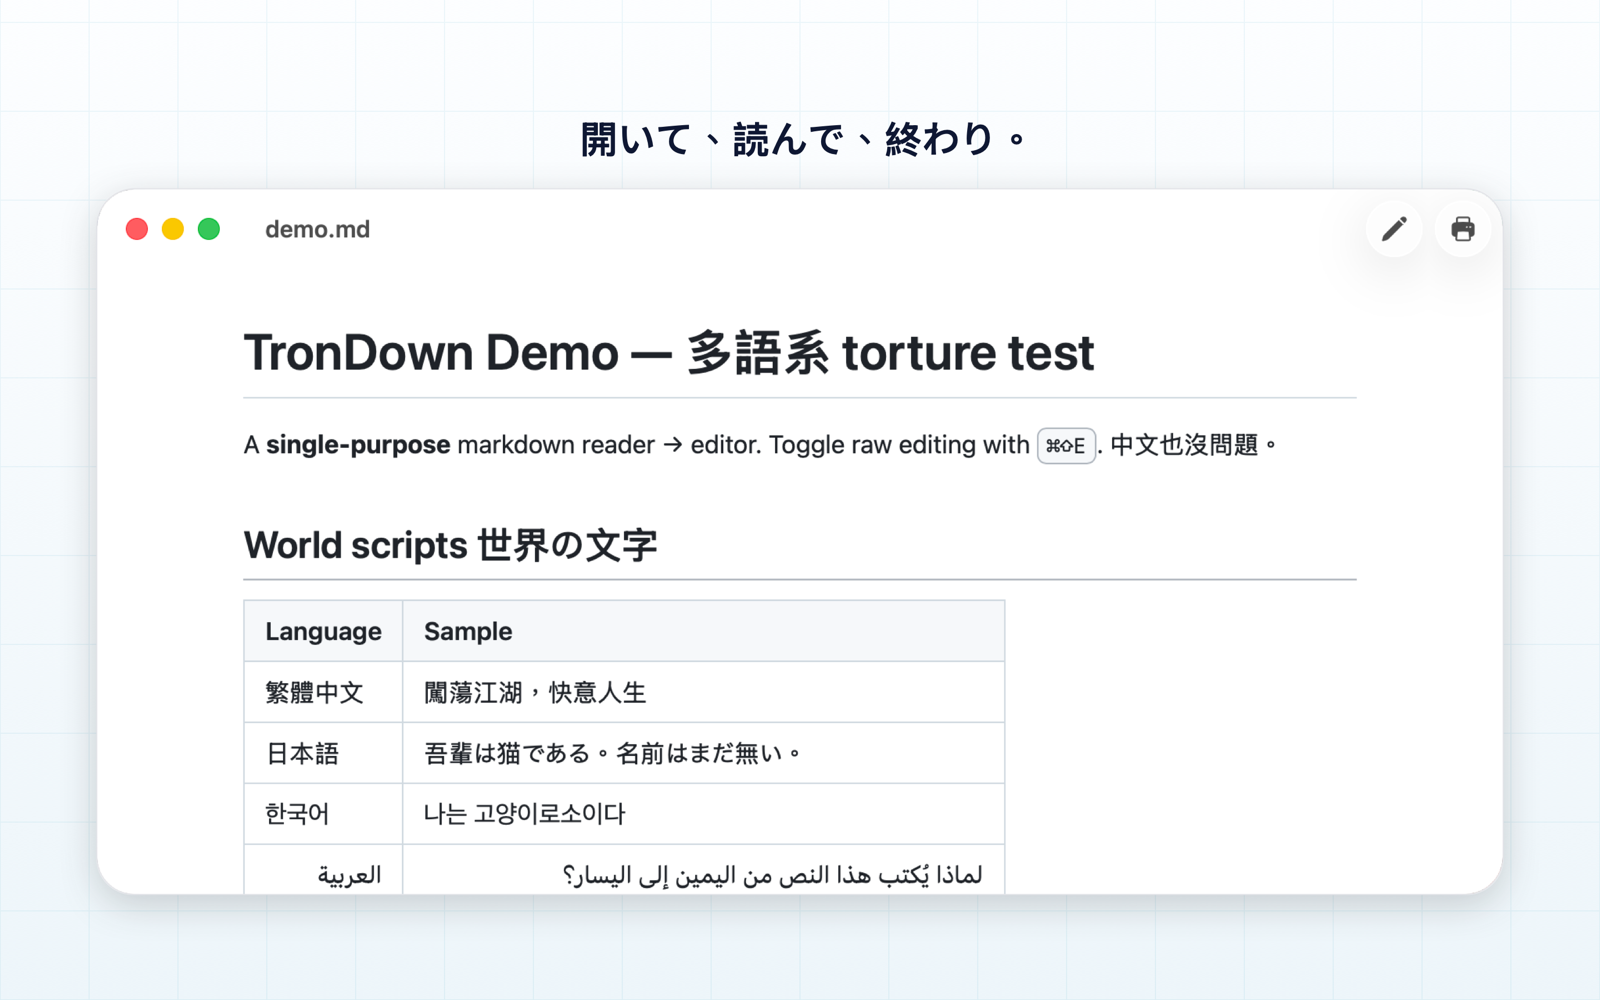Click the Korean 나는 고양이로소이다 sample cell

704,814
